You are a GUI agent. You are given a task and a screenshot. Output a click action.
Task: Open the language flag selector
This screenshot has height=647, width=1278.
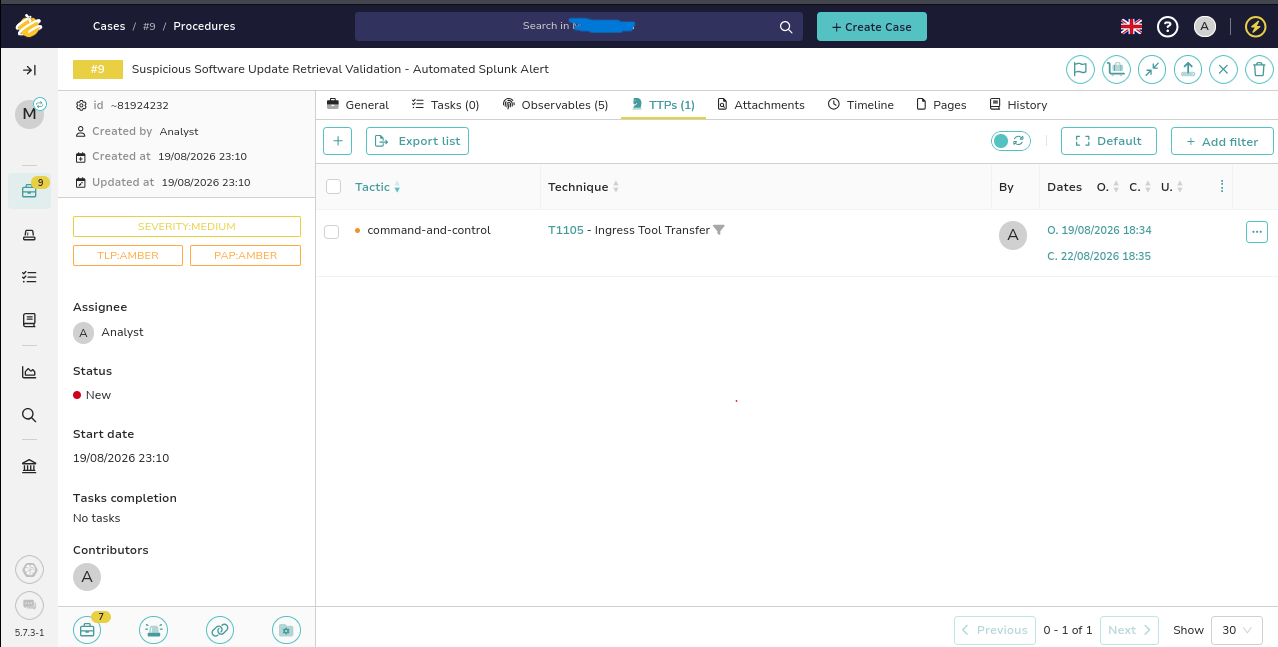[1131, 27]
